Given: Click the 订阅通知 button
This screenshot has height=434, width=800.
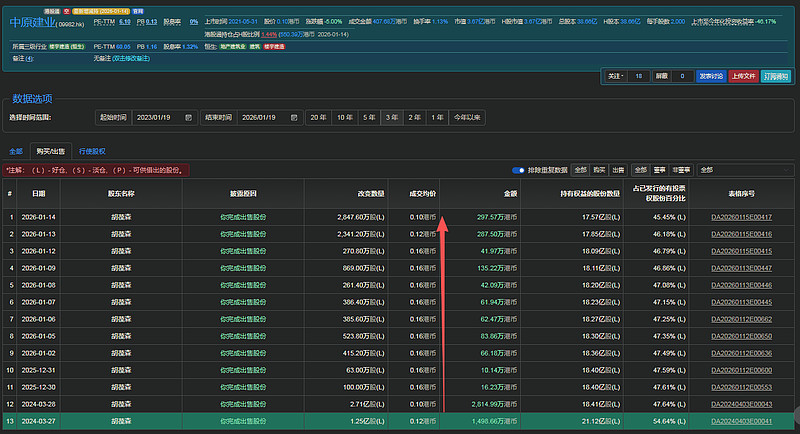Looking at the screenshot, I should pos(775,75).
